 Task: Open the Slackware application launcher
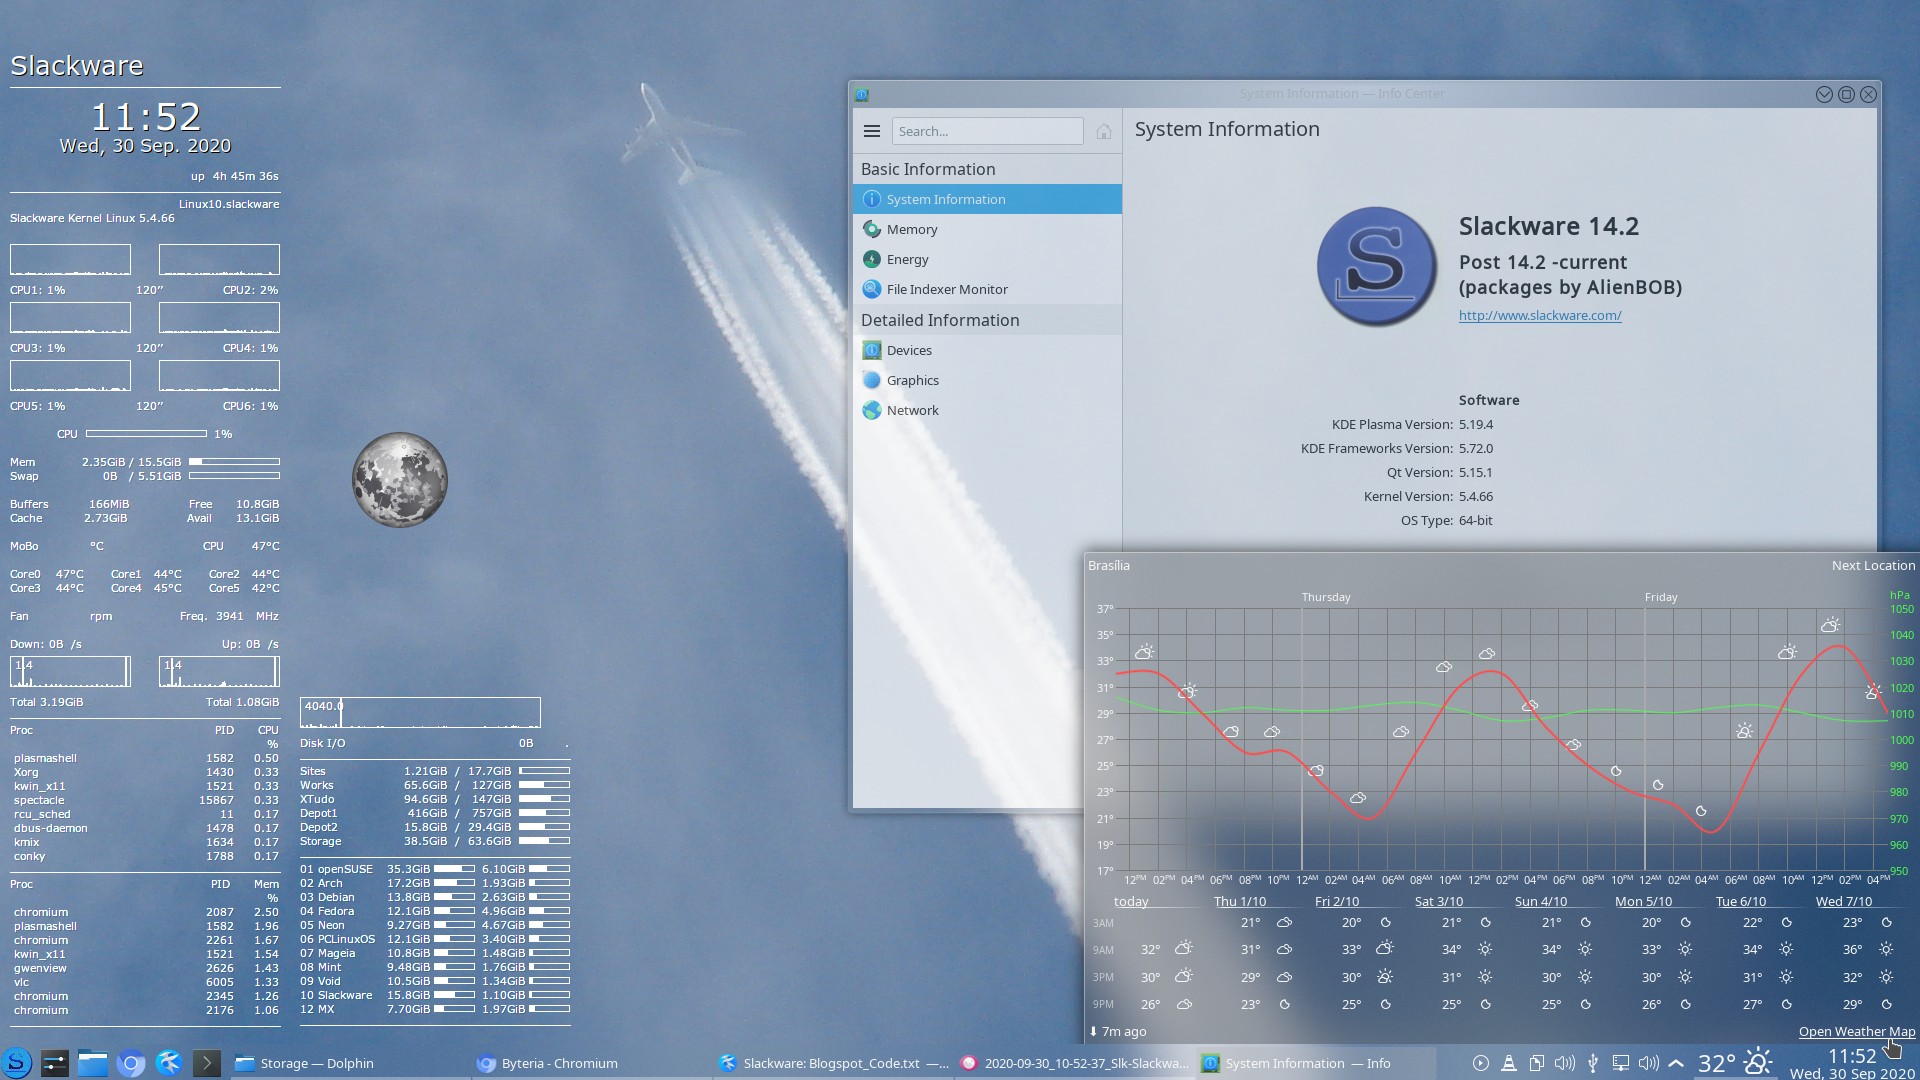coord(18,1063)
